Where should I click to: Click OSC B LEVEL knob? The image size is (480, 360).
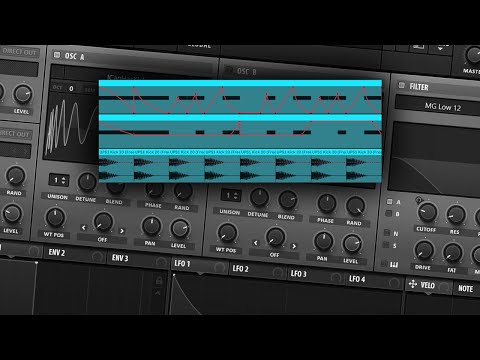click(x=352, y=243)
